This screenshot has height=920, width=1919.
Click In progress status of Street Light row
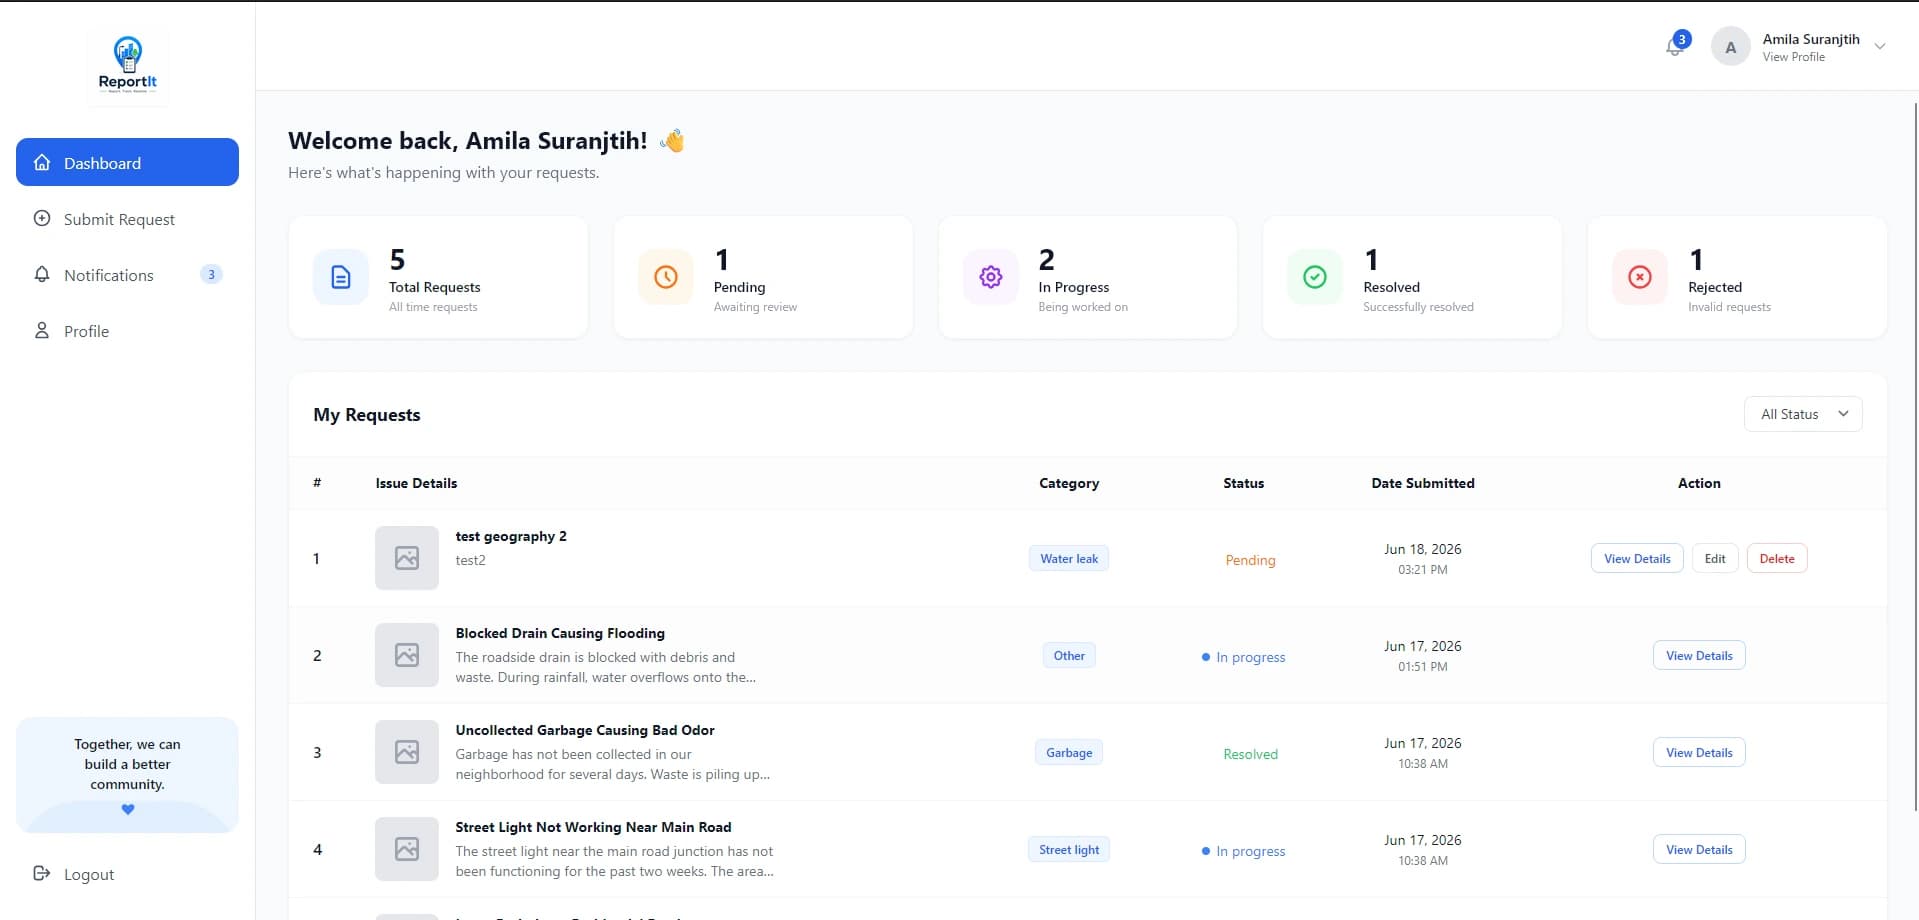[x=1243, y=851]
